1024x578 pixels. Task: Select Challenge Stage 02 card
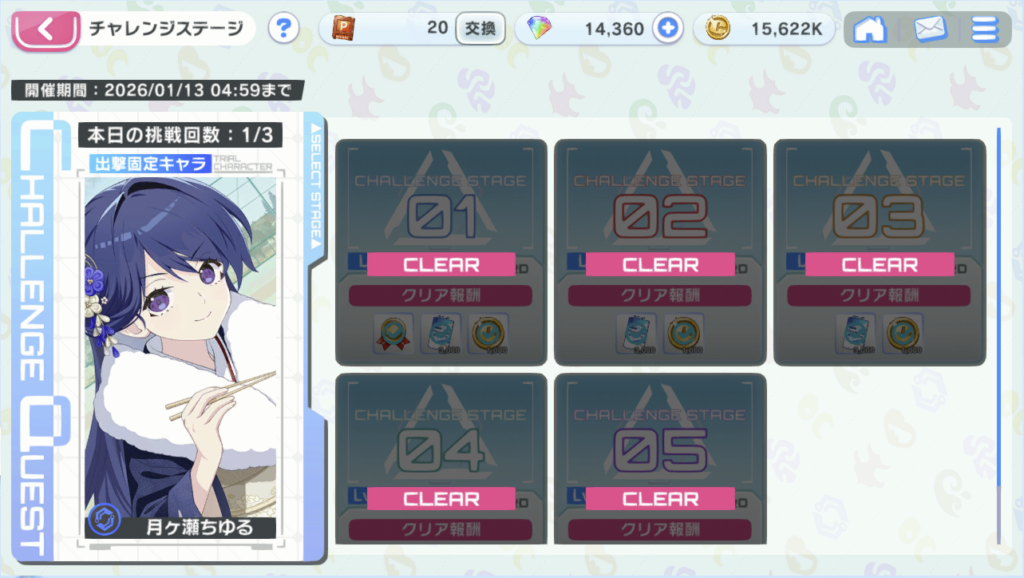tap(660, 252)
